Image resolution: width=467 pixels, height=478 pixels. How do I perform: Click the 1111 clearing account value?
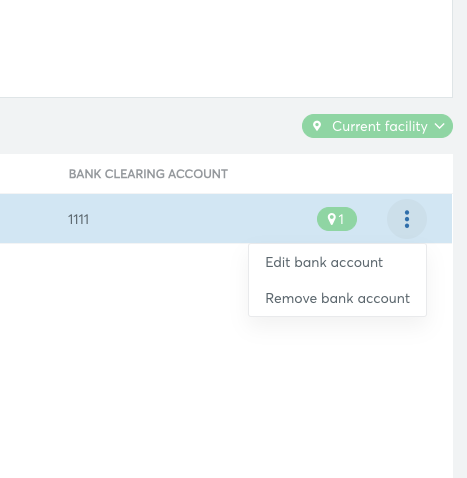[x=78, y=219]
